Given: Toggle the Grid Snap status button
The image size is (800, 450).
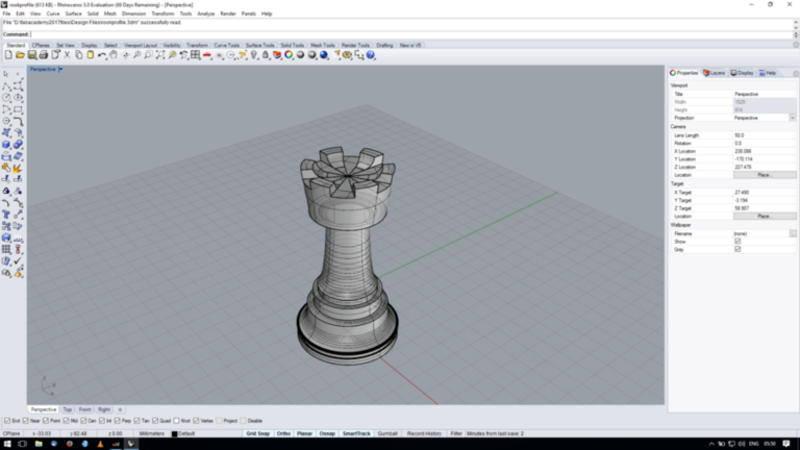Looking at the screenshot, I should (x=258, y=434).
